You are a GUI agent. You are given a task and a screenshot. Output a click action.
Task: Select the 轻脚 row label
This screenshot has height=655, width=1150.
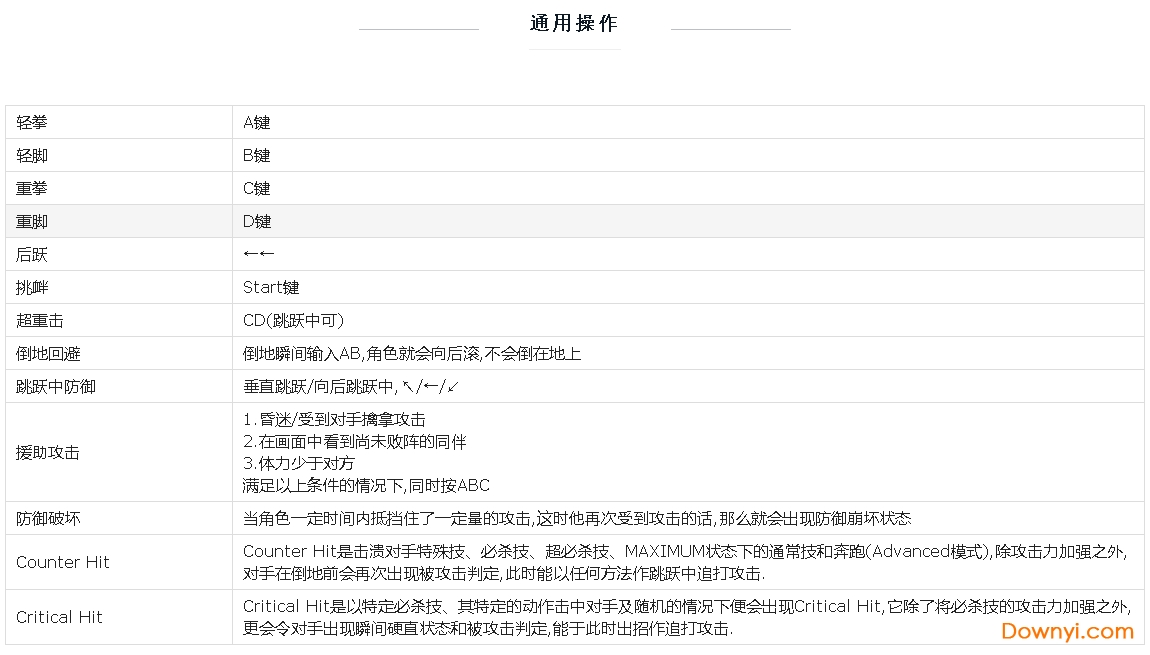[32, 156]
